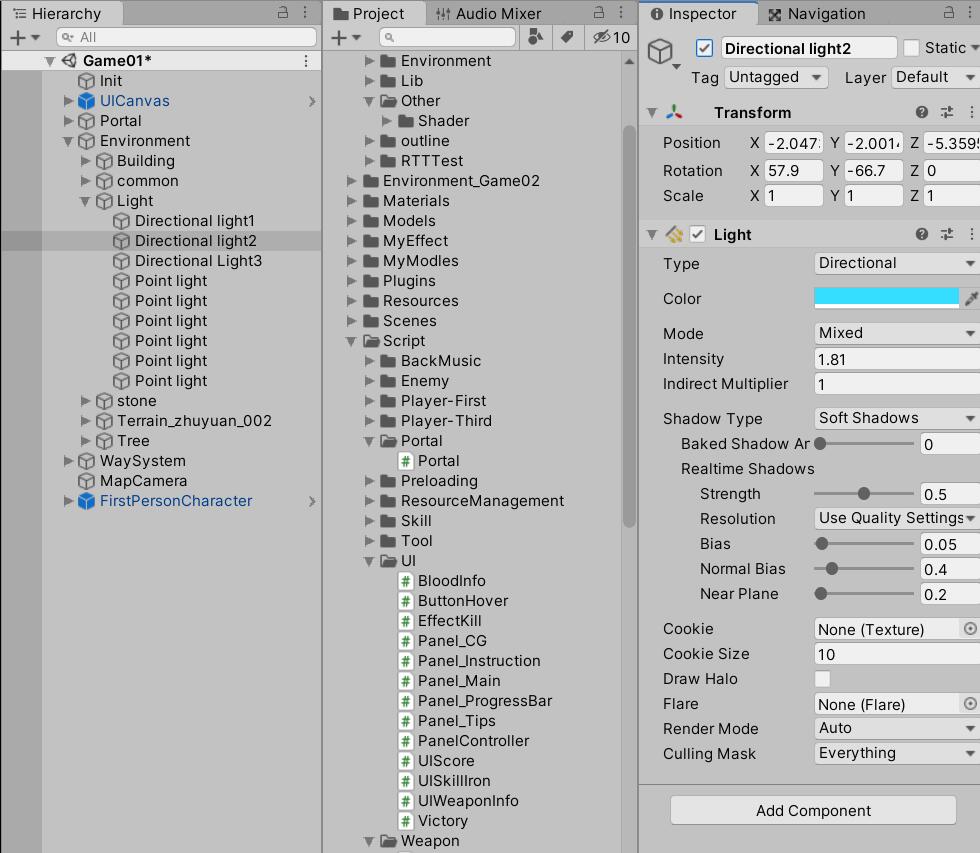
Task: Click the Project create plus button
Action: pos(346,38)
